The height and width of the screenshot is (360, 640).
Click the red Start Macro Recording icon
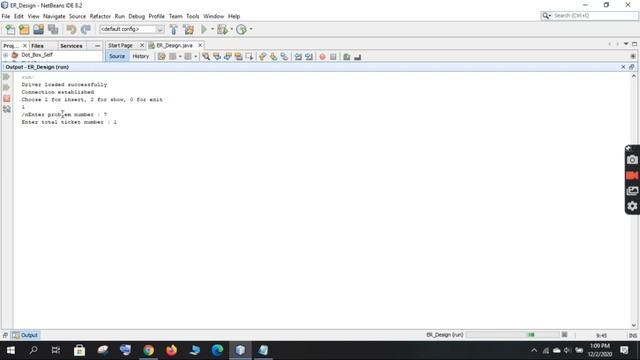(322, 57)
